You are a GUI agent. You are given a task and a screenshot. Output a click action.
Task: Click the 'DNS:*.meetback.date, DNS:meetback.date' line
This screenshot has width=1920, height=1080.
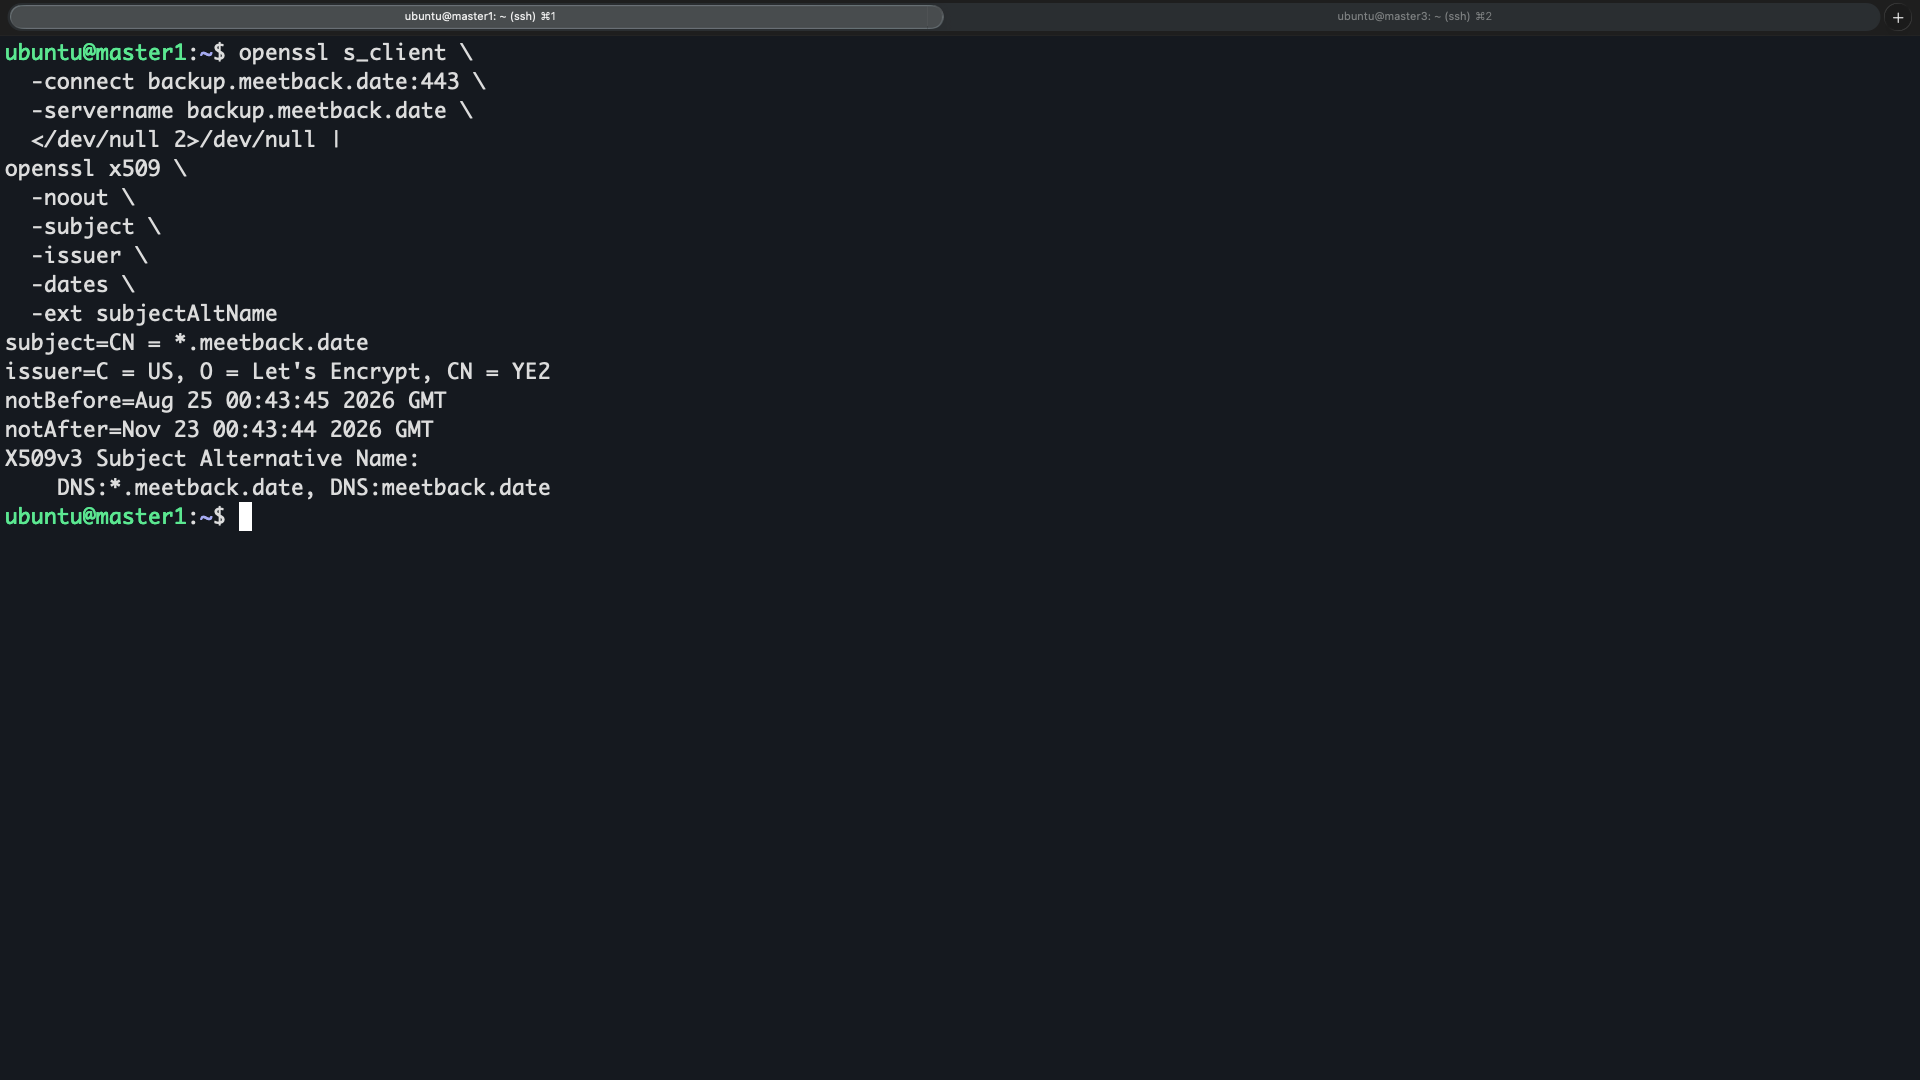pyautogui.click(x=304, y=488)
